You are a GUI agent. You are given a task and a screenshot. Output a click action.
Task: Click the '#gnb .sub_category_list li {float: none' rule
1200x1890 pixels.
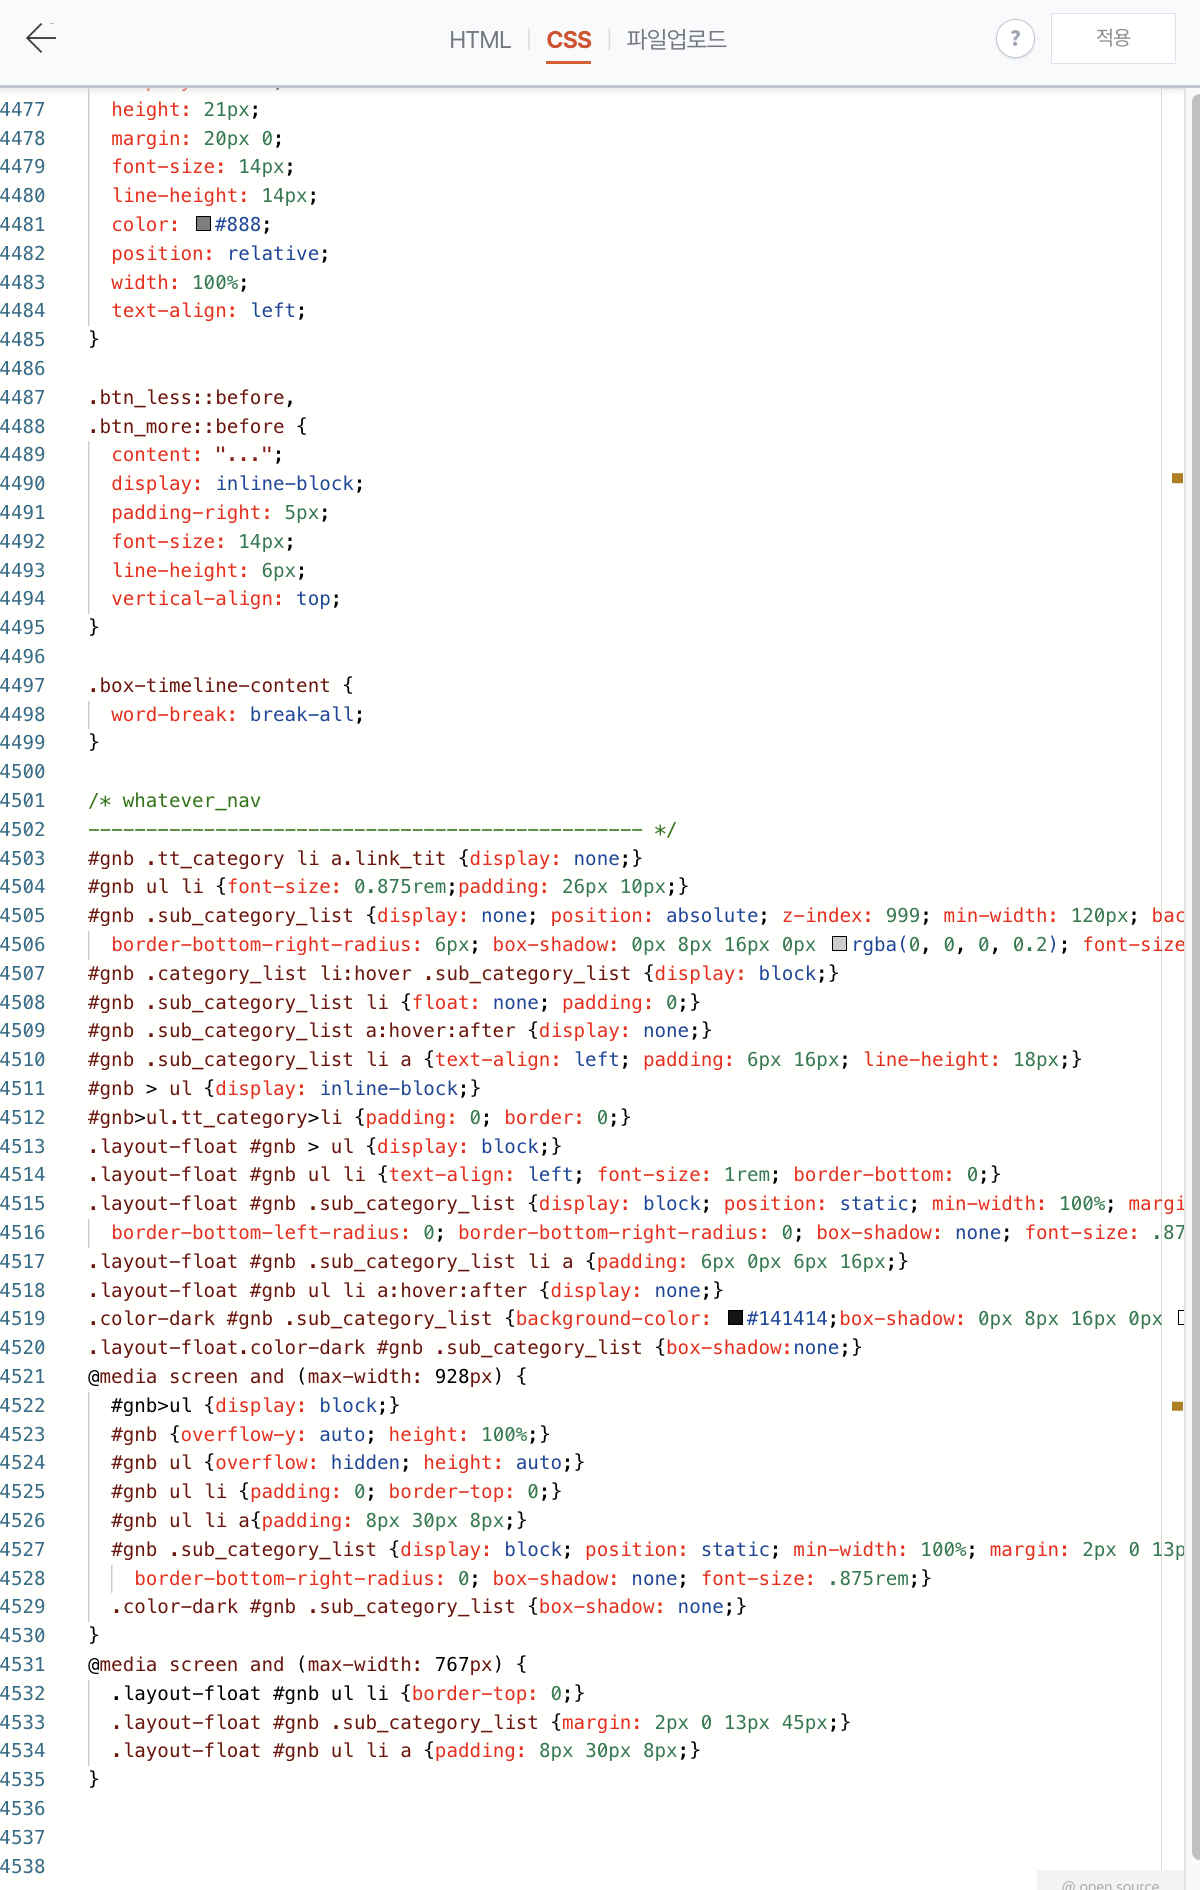pos(394,1002)
